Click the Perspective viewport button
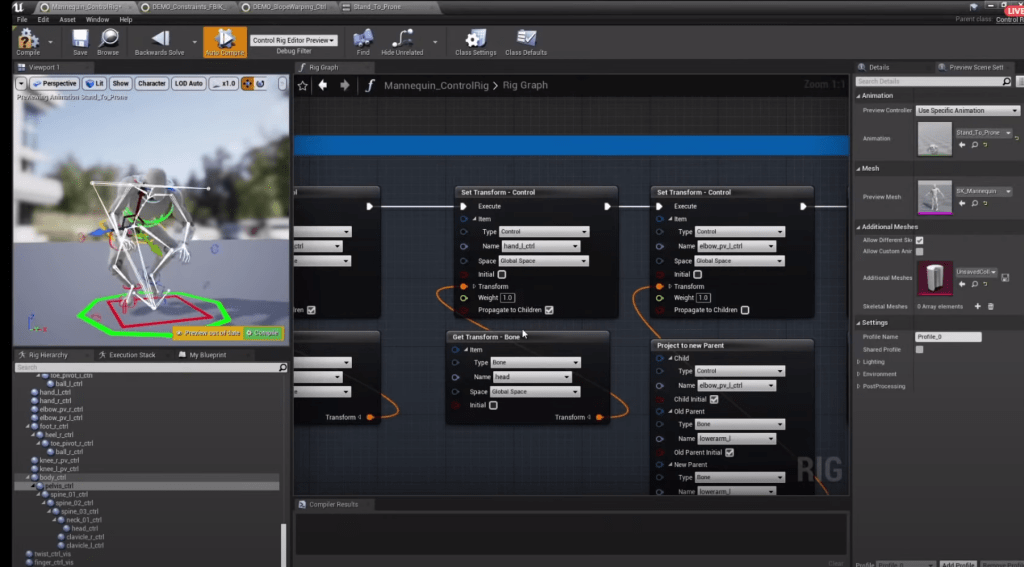The height and width of the screenshot is (567, 1024). pos(54,83)
